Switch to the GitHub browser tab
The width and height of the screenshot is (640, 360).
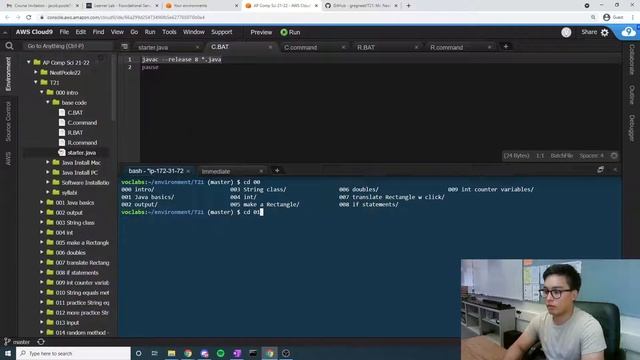(x=361, y=6)
